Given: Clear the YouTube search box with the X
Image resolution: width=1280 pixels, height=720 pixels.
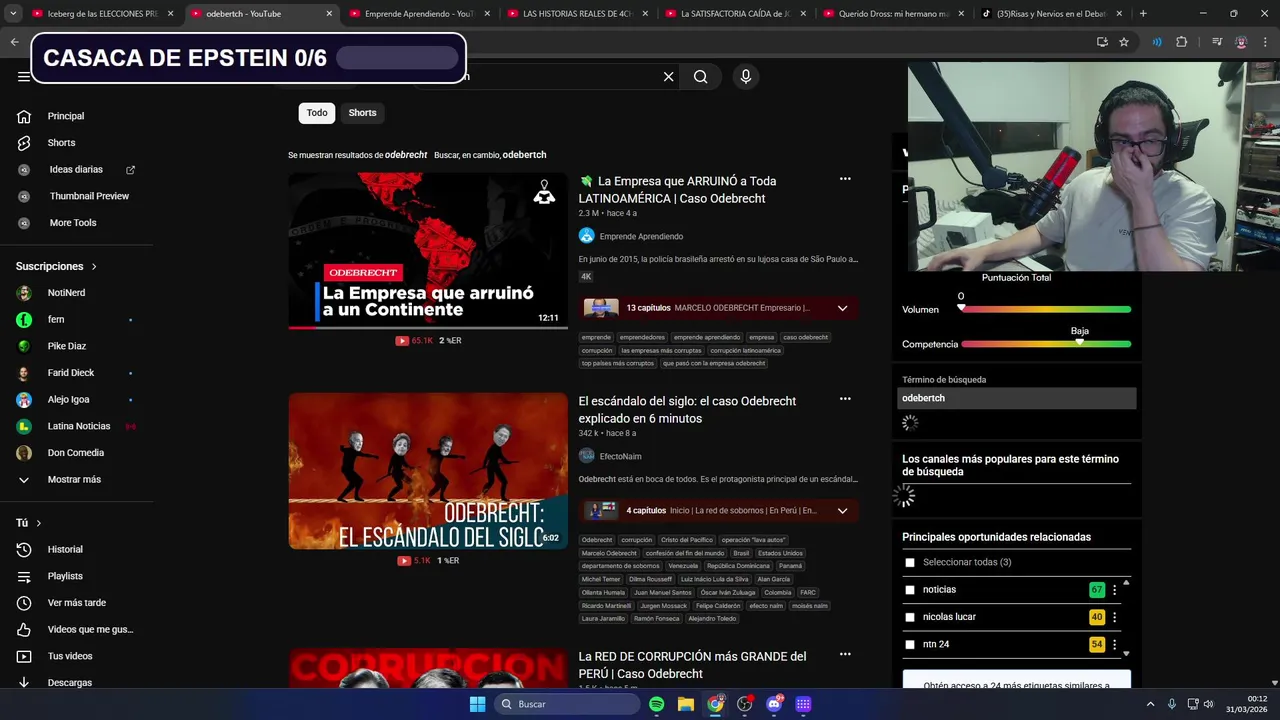Looking at the screenshot, I should click(668, 77).
